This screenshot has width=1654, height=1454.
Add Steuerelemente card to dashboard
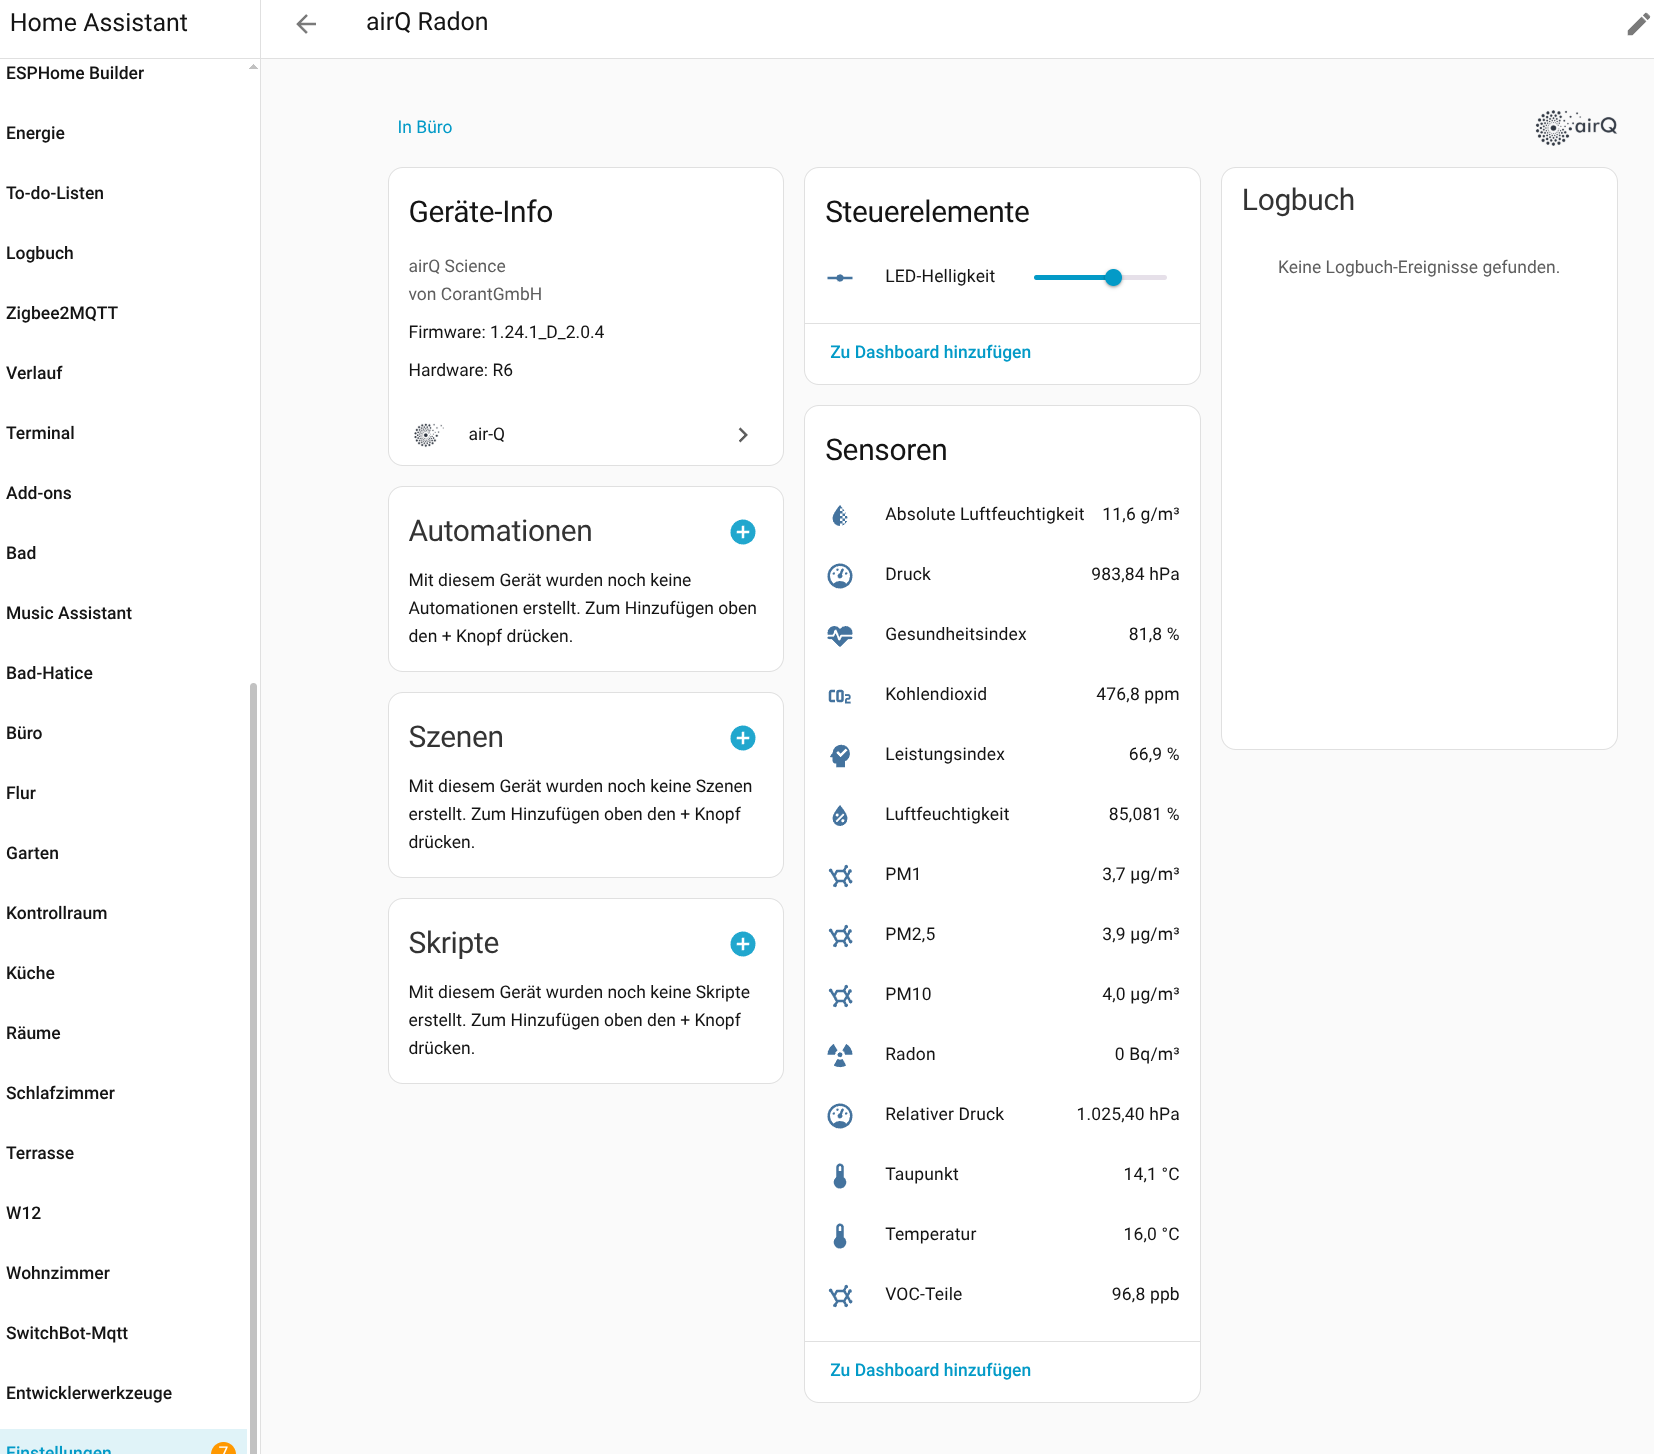pyautogui.click(x=930, y=352)
